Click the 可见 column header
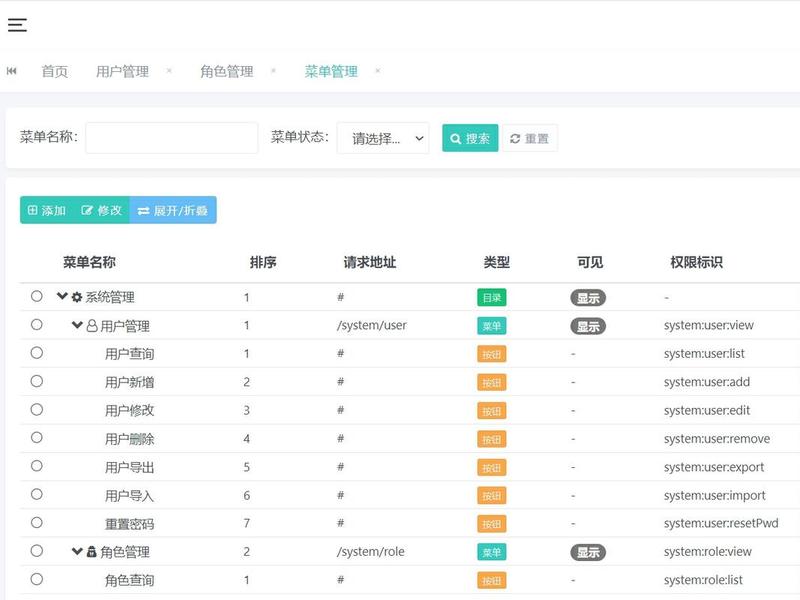The height and width of the screenshot is (600, 800). point(590,262)
